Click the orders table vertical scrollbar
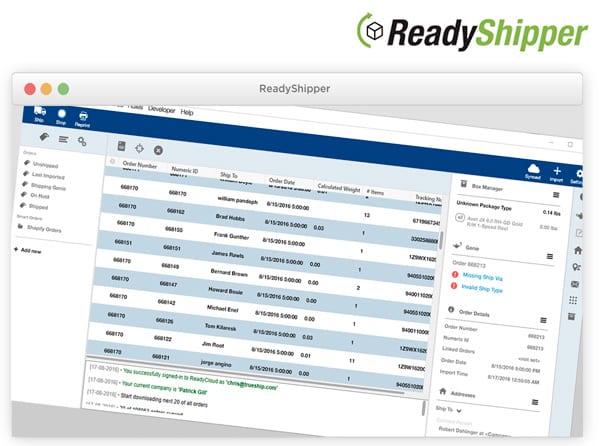Screen dimensions: 600x446 tap(441, 240)
